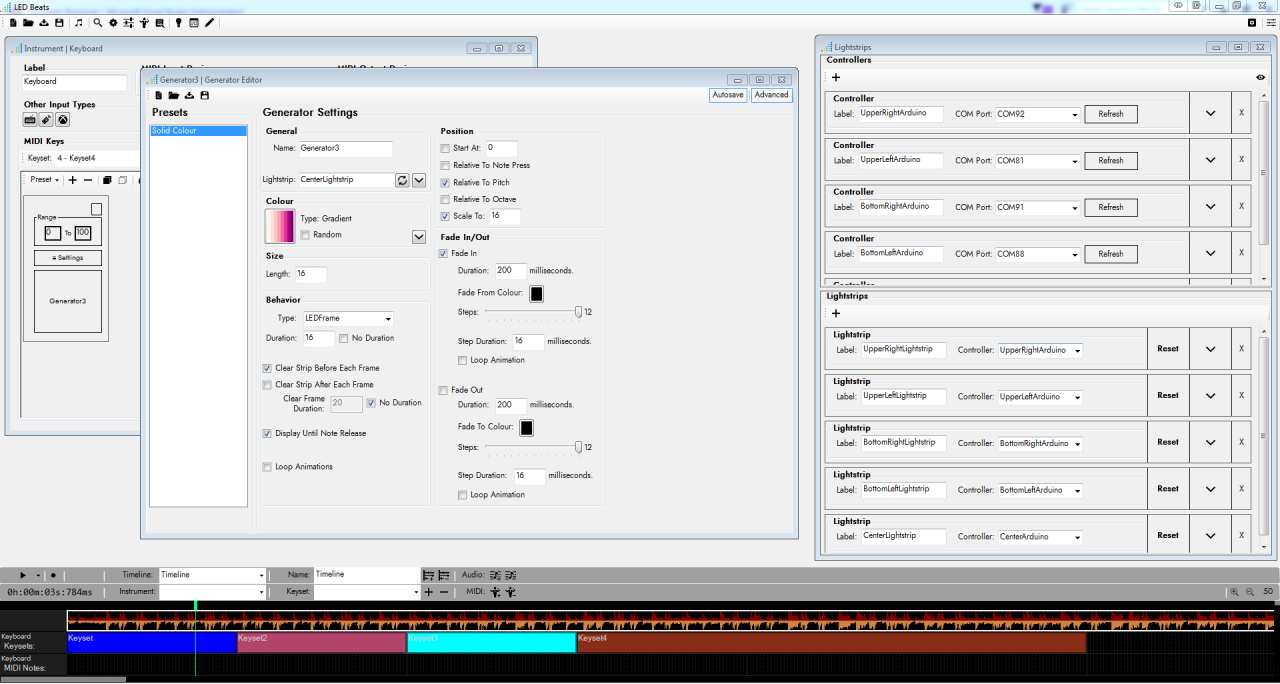The width and height of the screenshot is (1280, 684).
Task: Toggle the eye visibility icon in Controllers
Action: [x=1260, y=77]
